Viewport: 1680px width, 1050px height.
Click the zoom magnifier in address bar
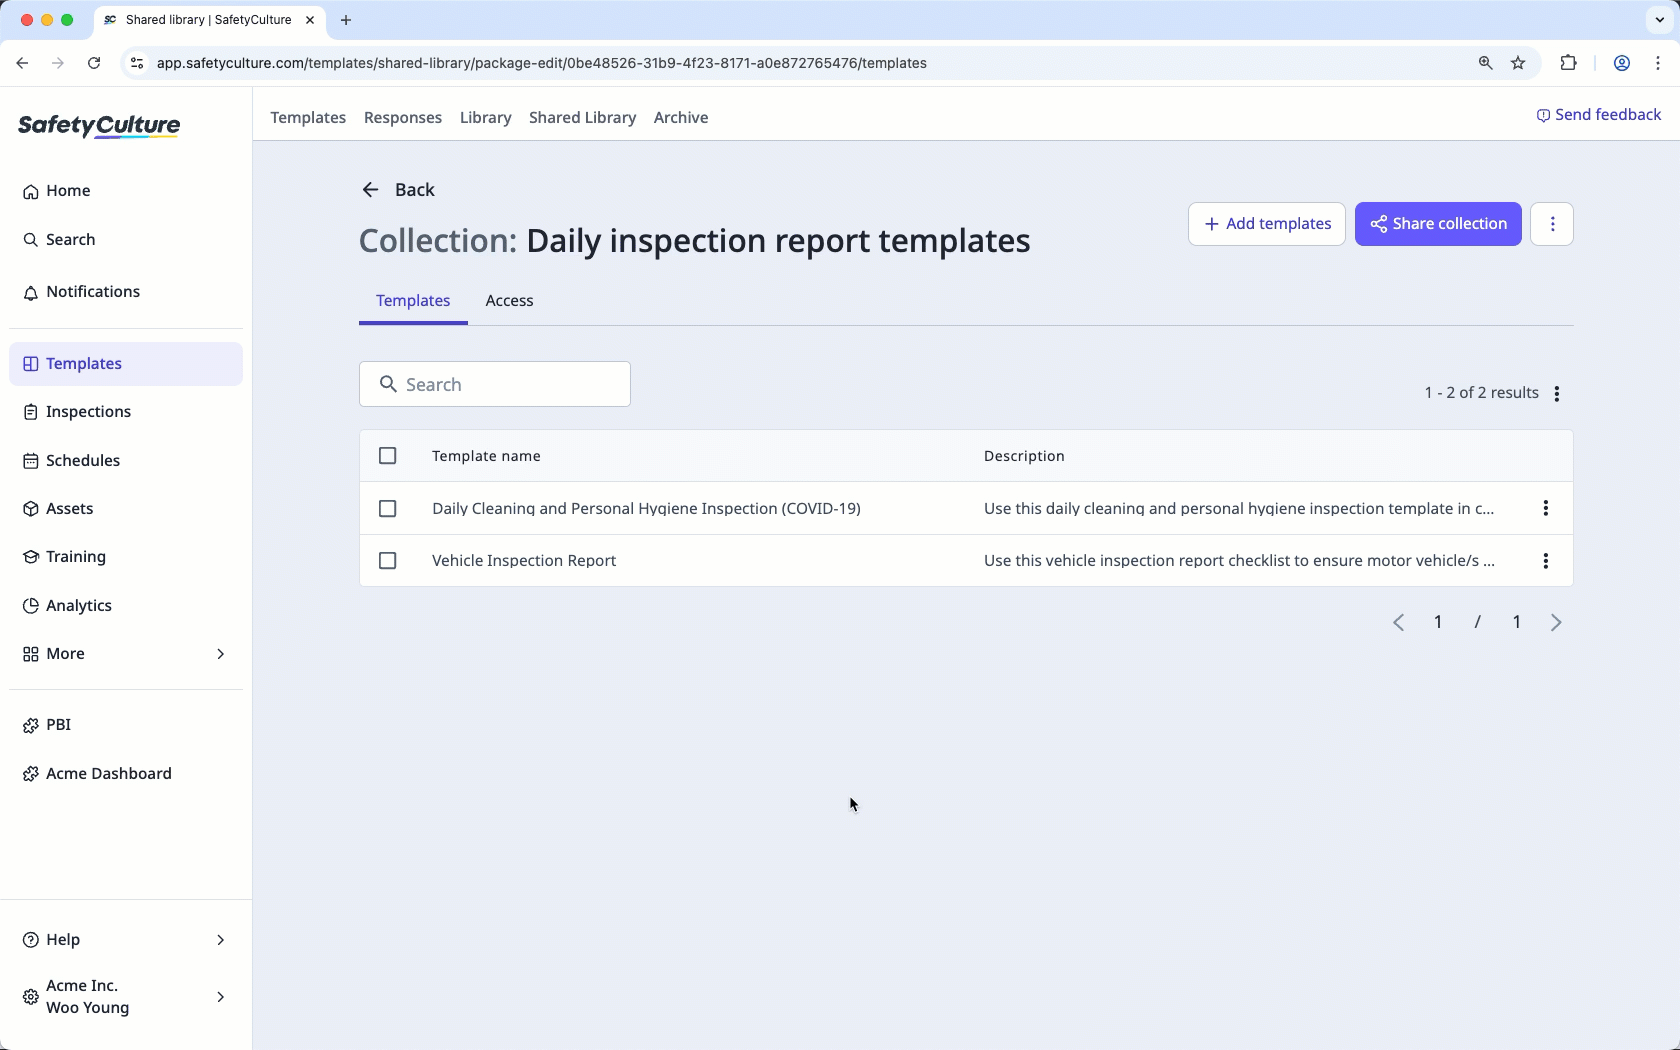tap(1485, 63)
